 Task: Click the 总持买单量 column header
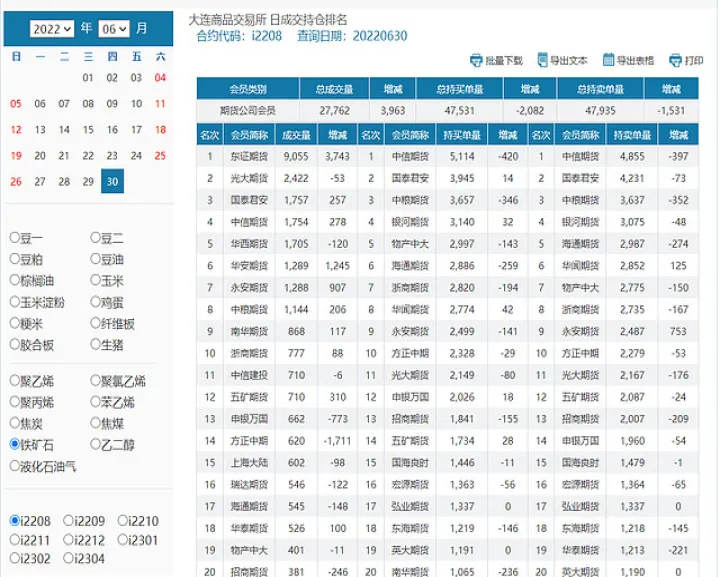pyautogui.click(x=460, y=89)
